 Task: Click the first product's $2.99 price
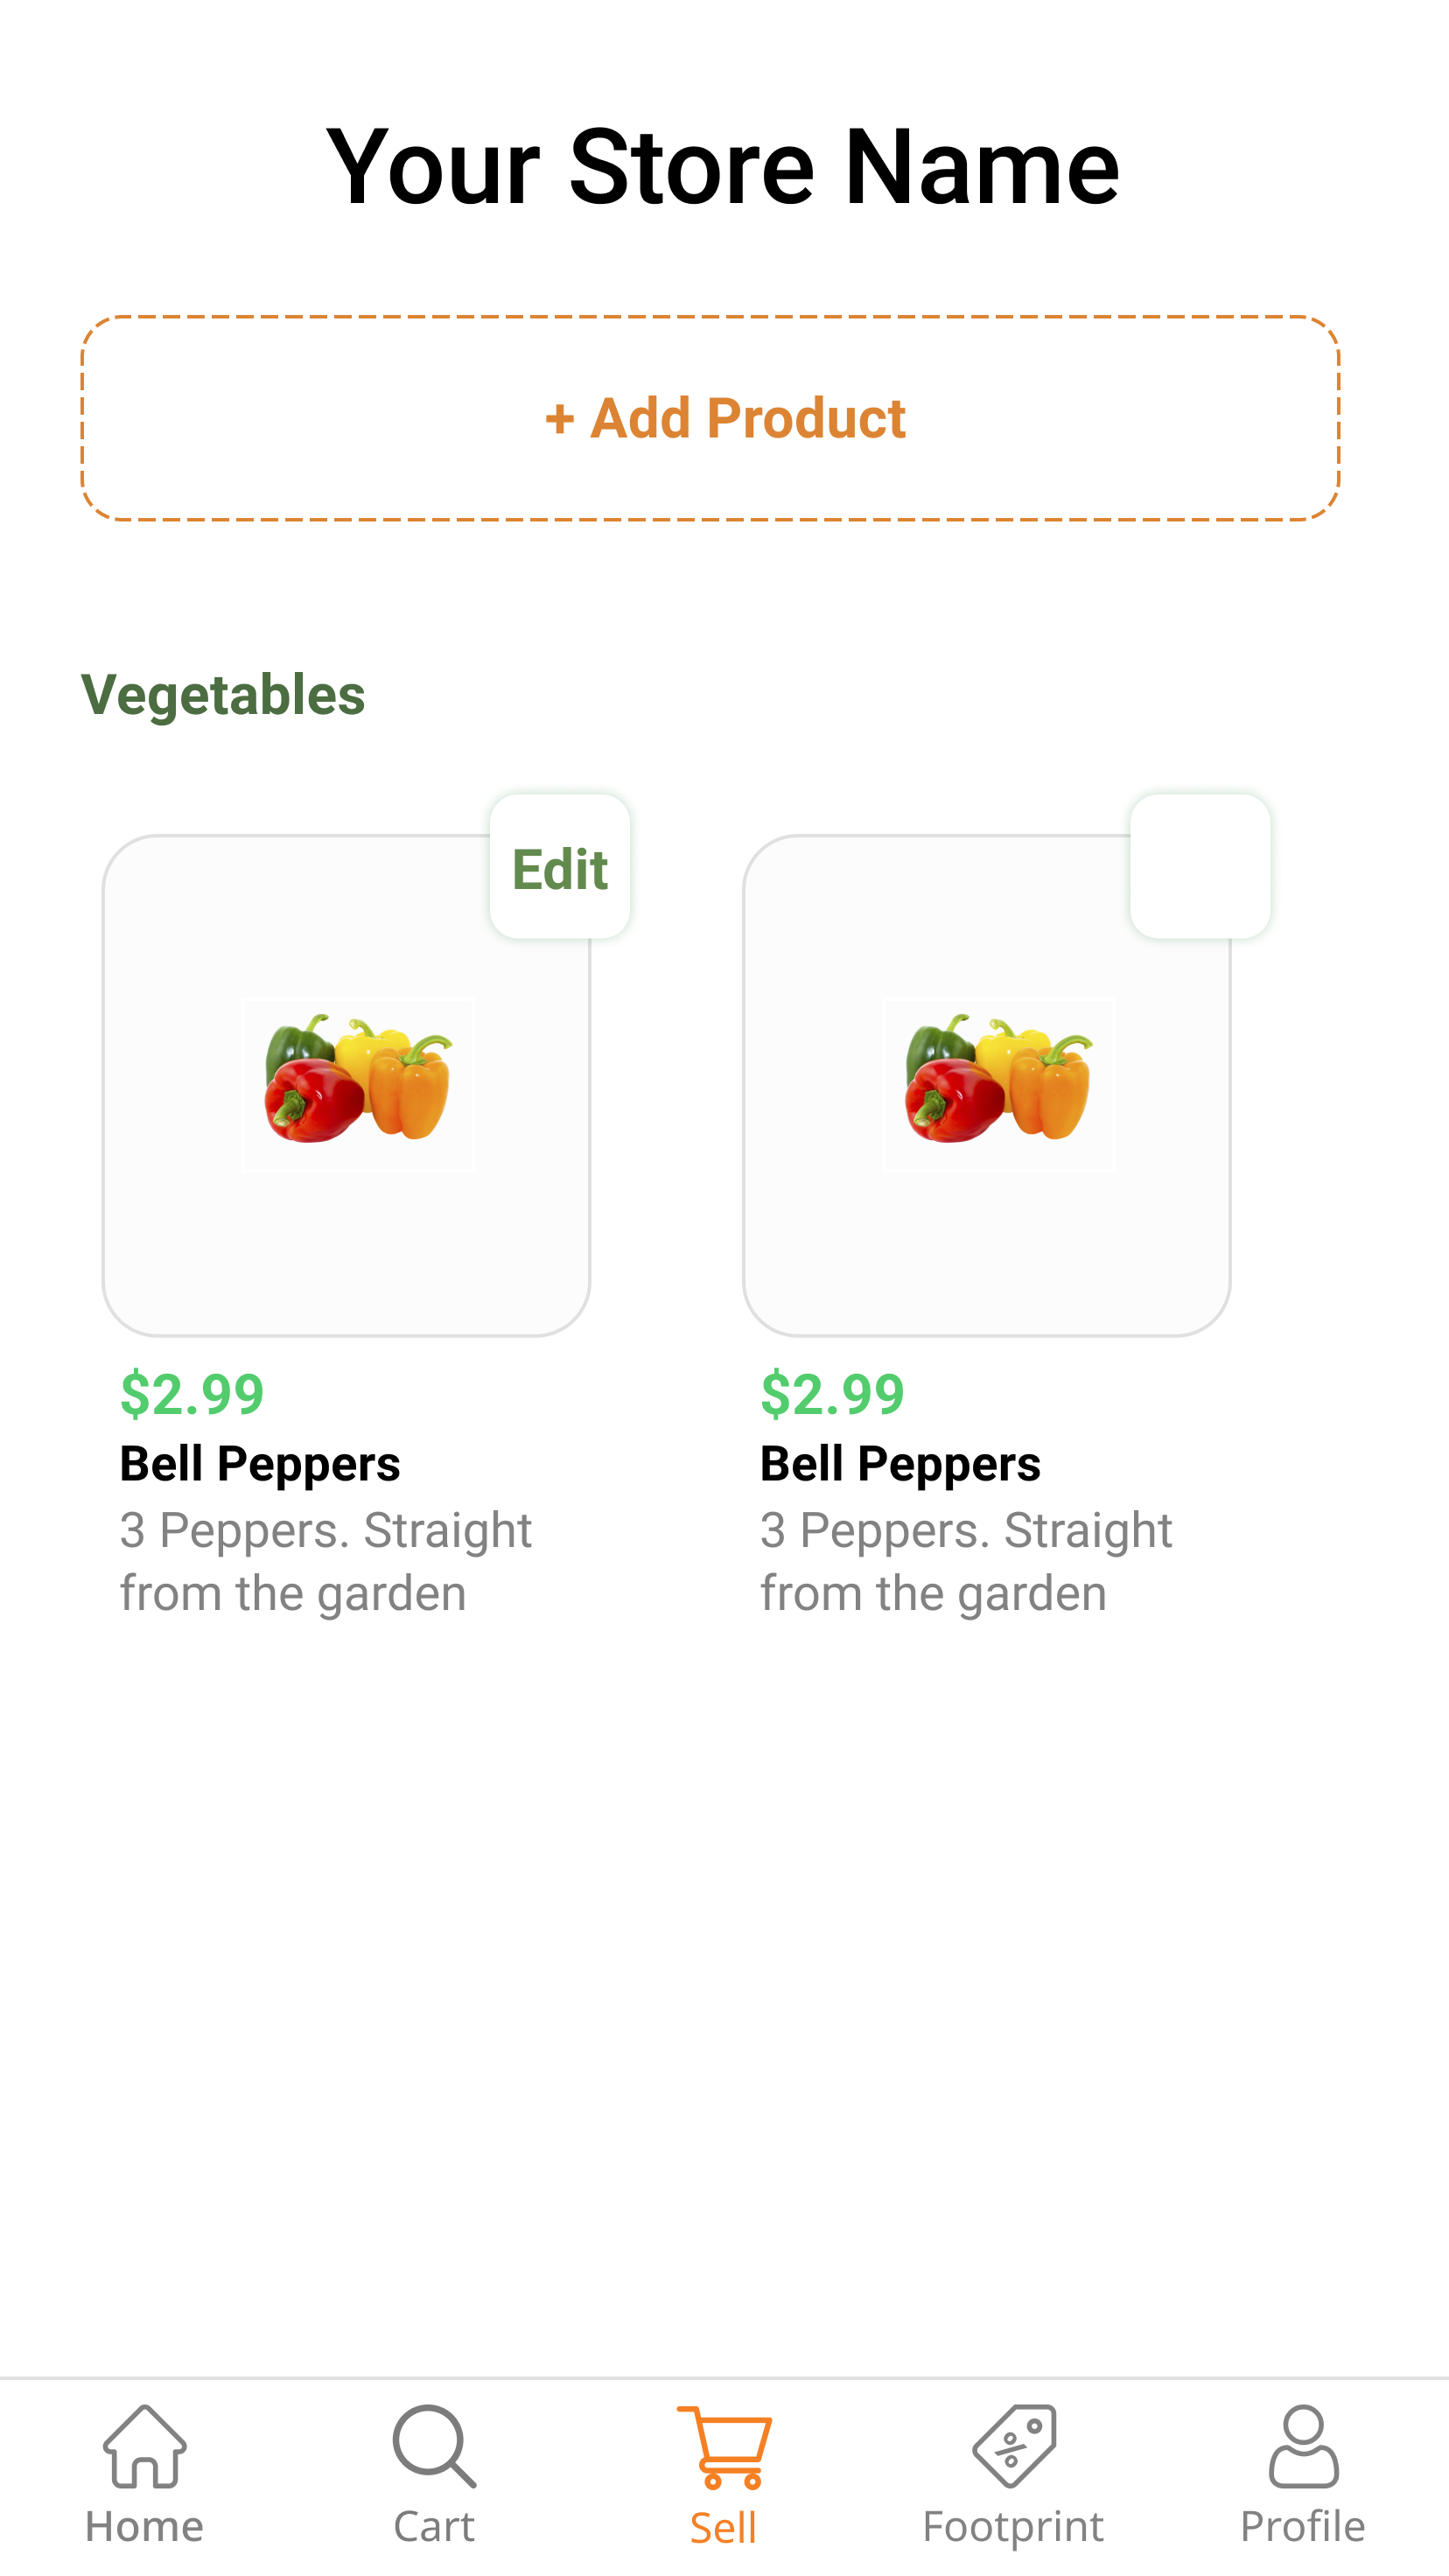[x=192, y=1394]
